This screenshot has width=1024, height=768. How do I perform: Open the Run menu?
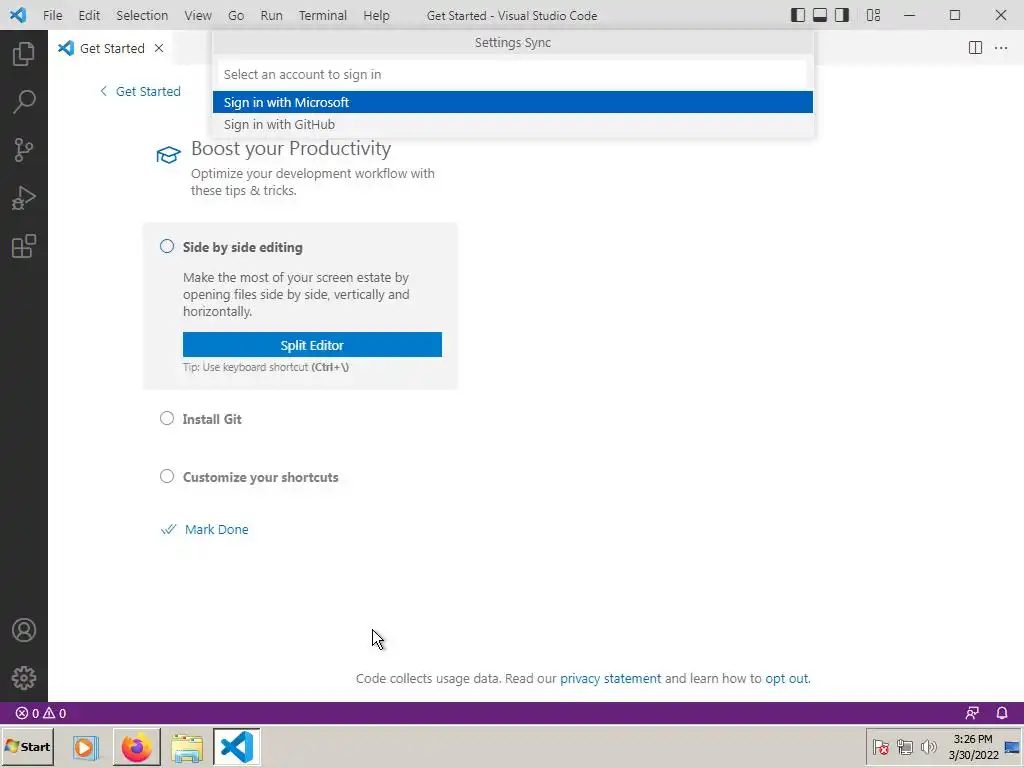(271, 15)
